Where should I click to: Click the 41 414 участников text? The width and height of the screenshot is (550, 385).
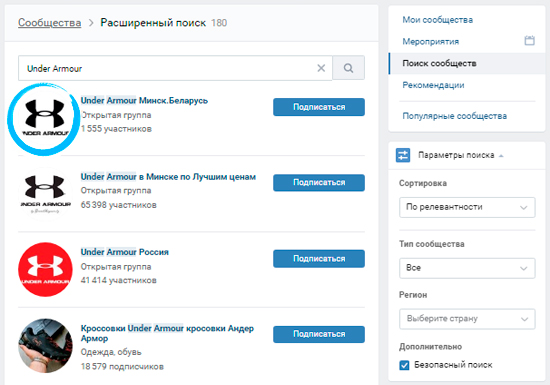click(119, 281)
